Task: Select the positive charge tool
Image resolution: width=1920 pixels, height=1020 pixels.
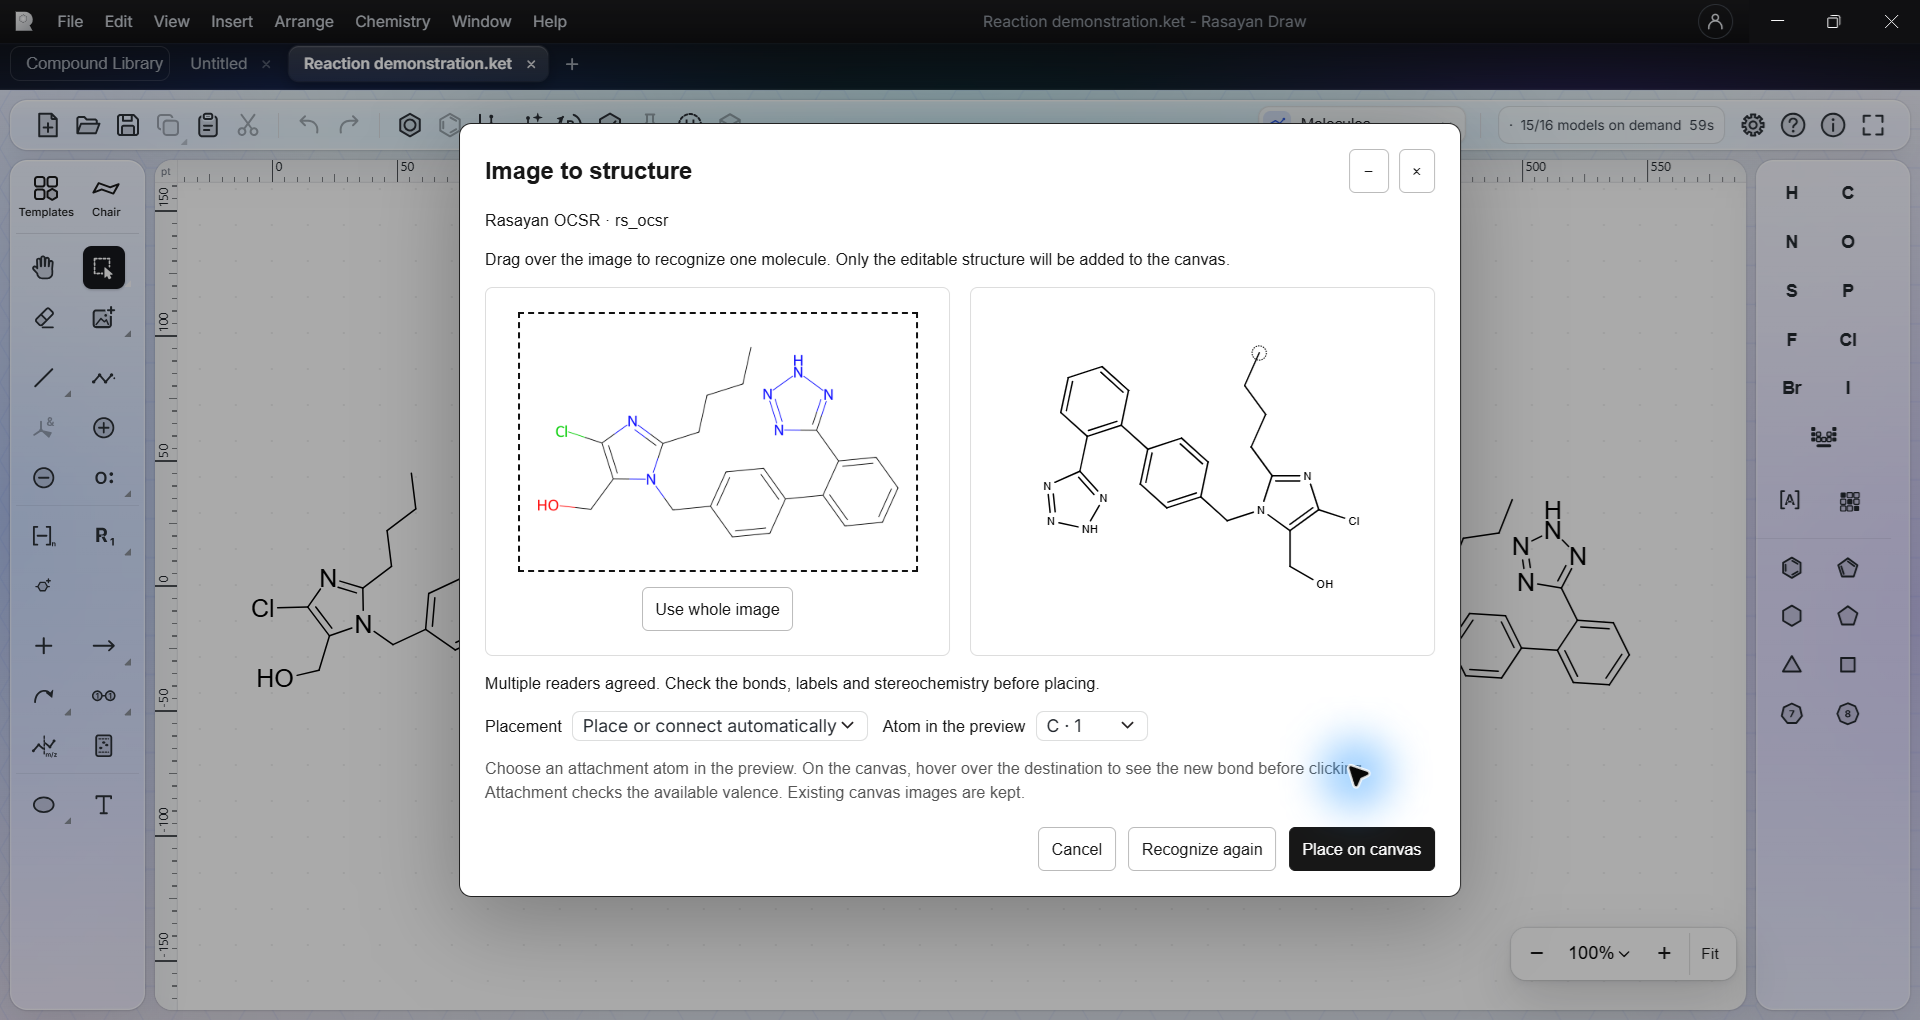Action: coord(104,428)
